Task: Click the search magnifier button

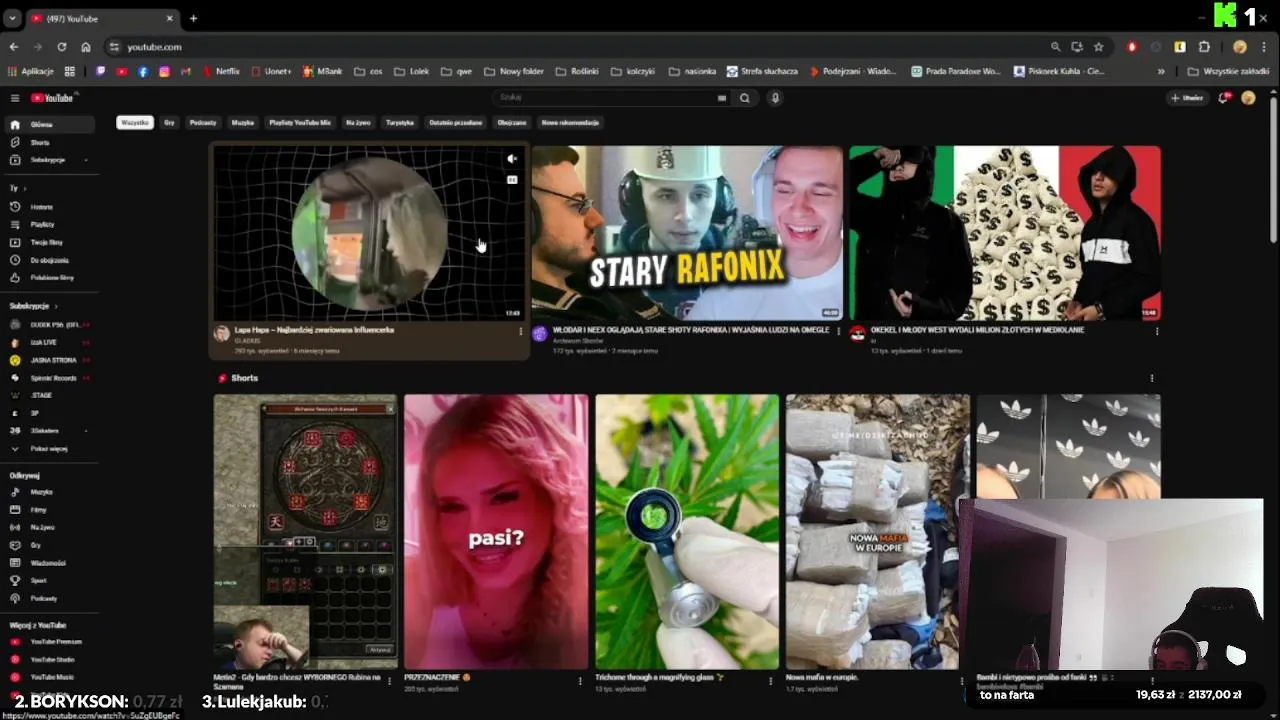Action: 744,98
